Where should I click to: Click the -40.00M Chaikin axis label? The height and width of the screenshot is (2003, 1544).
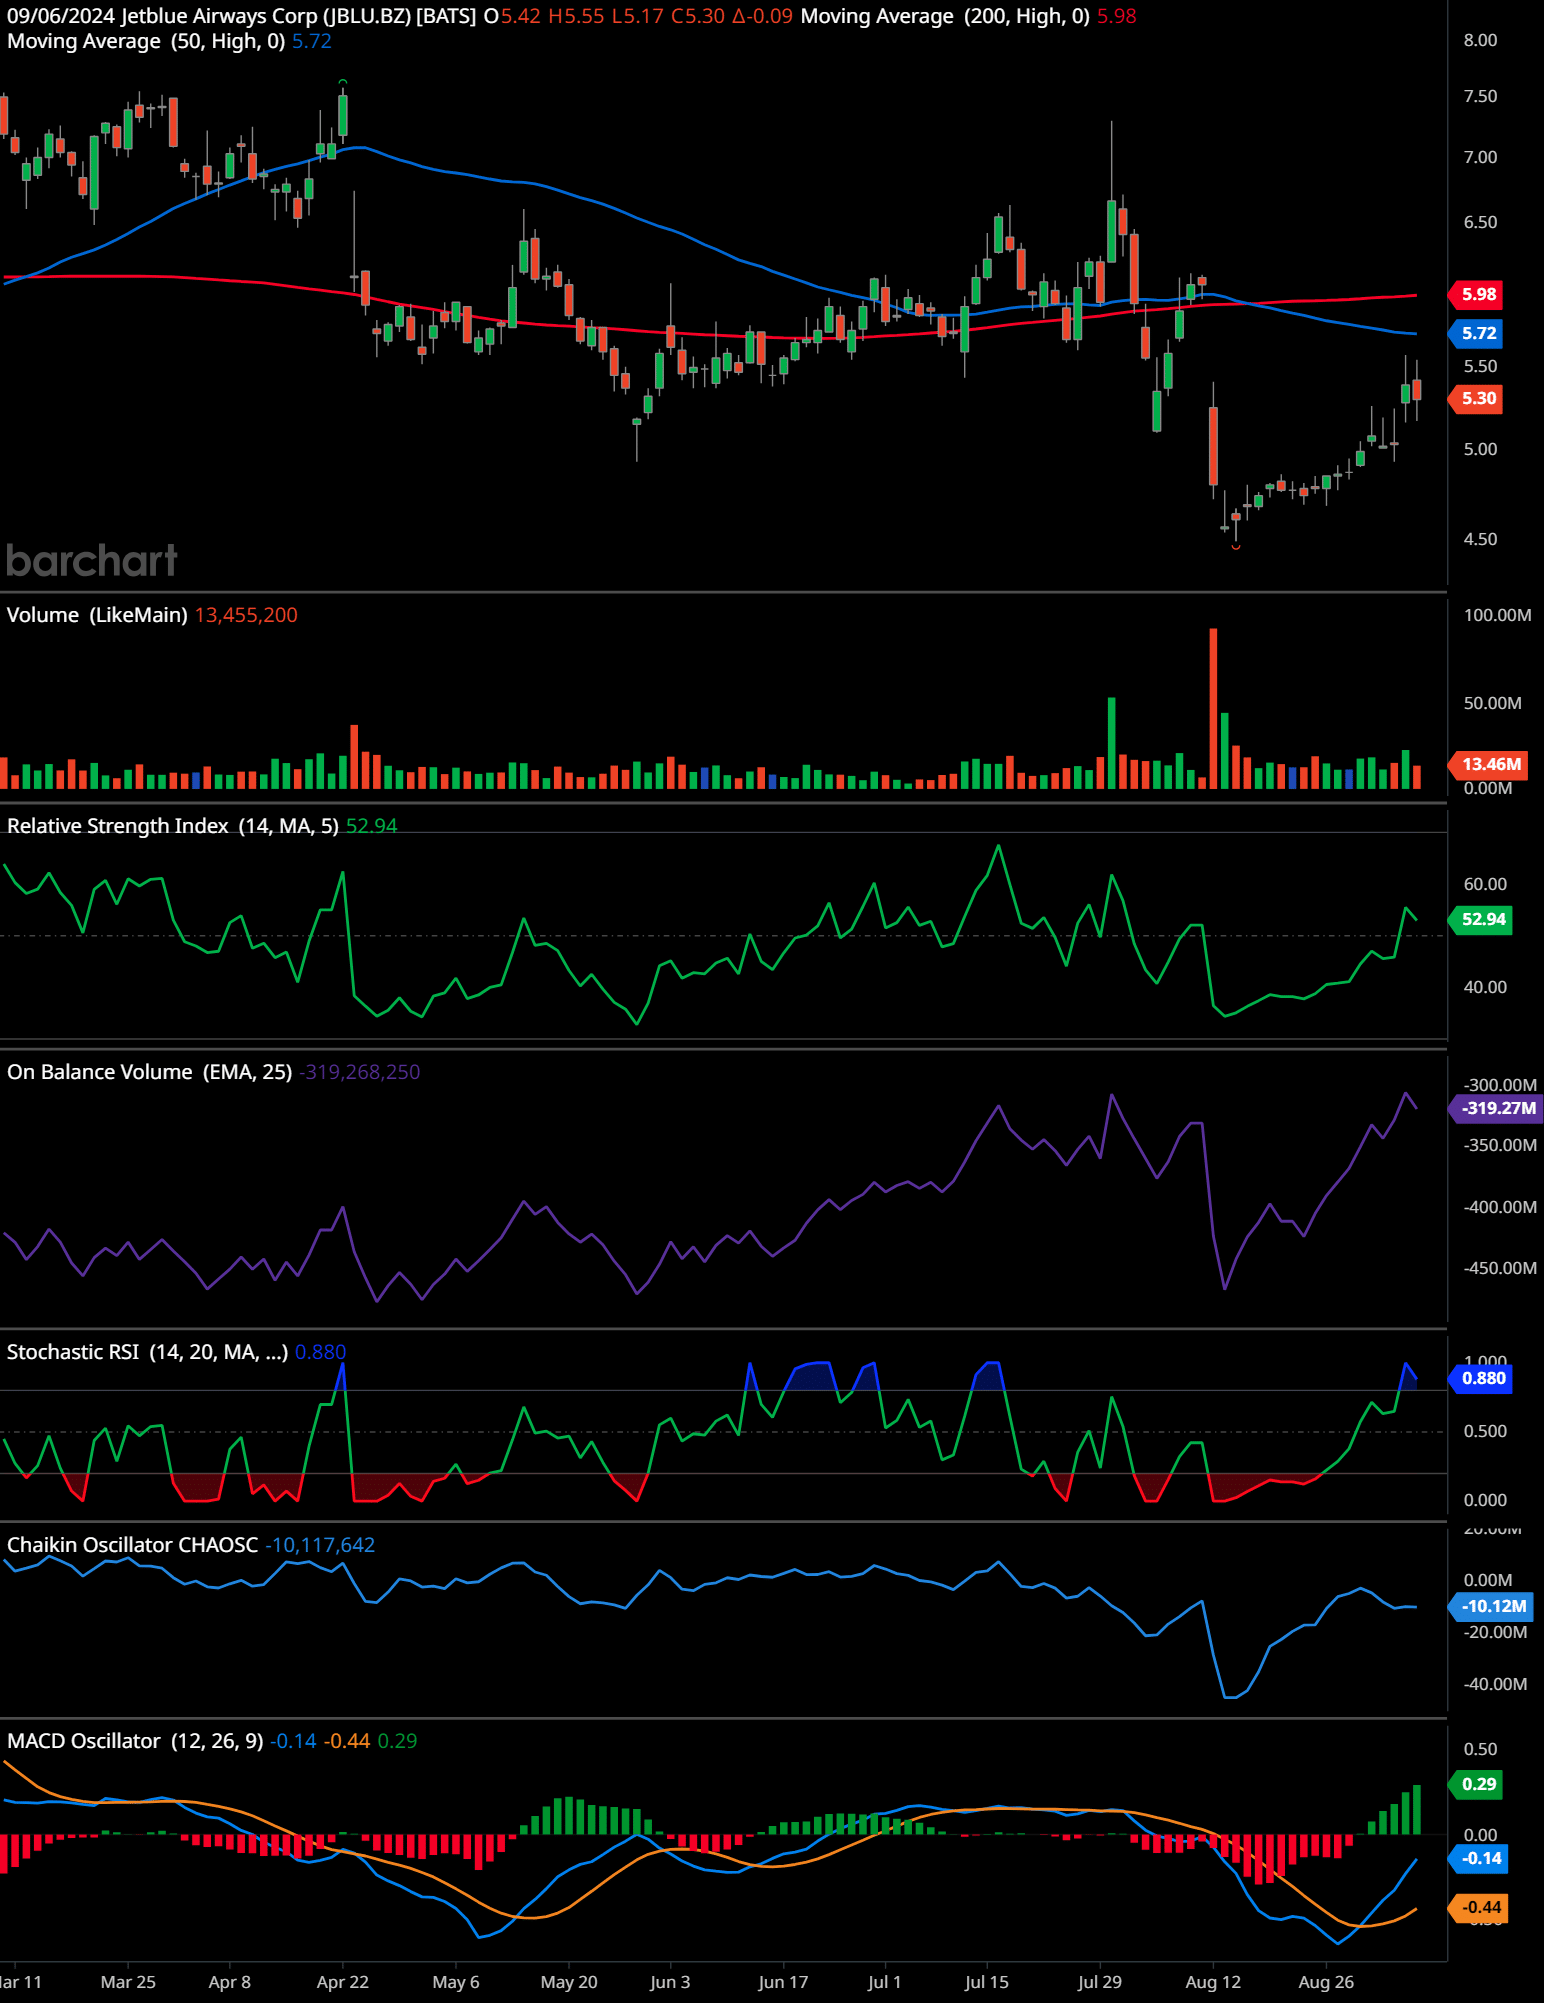tap(1495, 1684)
